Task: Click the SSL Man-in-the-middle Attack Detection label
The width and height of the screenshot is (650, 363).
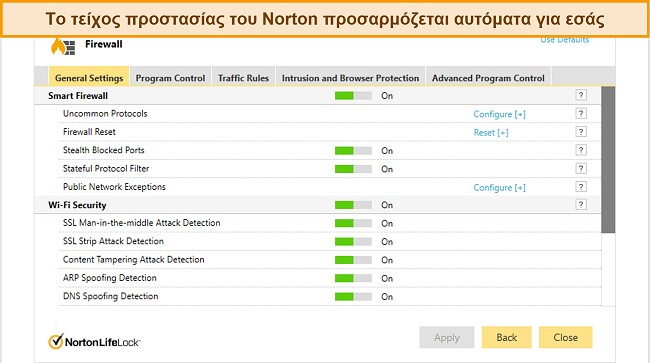Action: point(142,223)
